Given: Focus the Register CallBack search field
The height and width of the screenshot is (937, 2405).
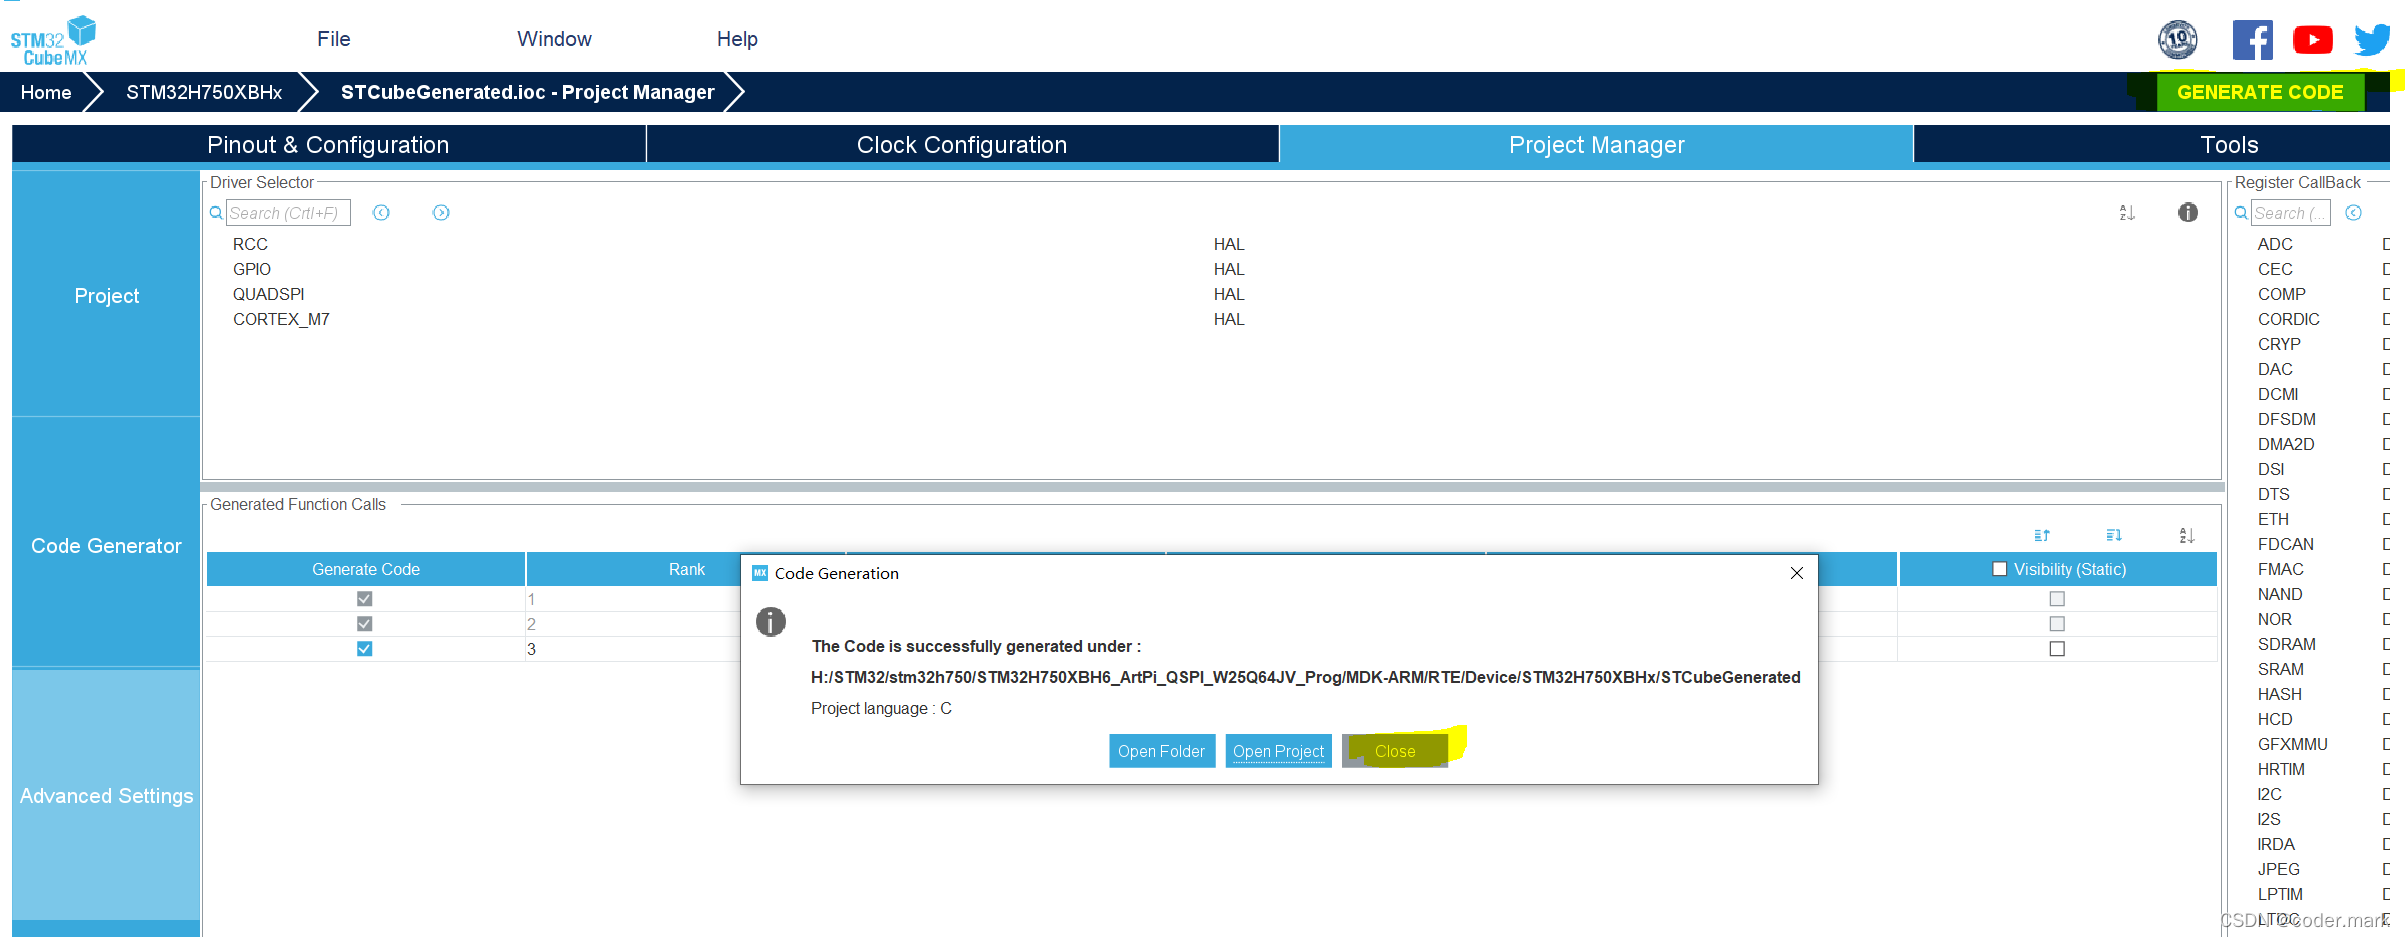Looking at the screenshot, I should (x=2290, y=212).
